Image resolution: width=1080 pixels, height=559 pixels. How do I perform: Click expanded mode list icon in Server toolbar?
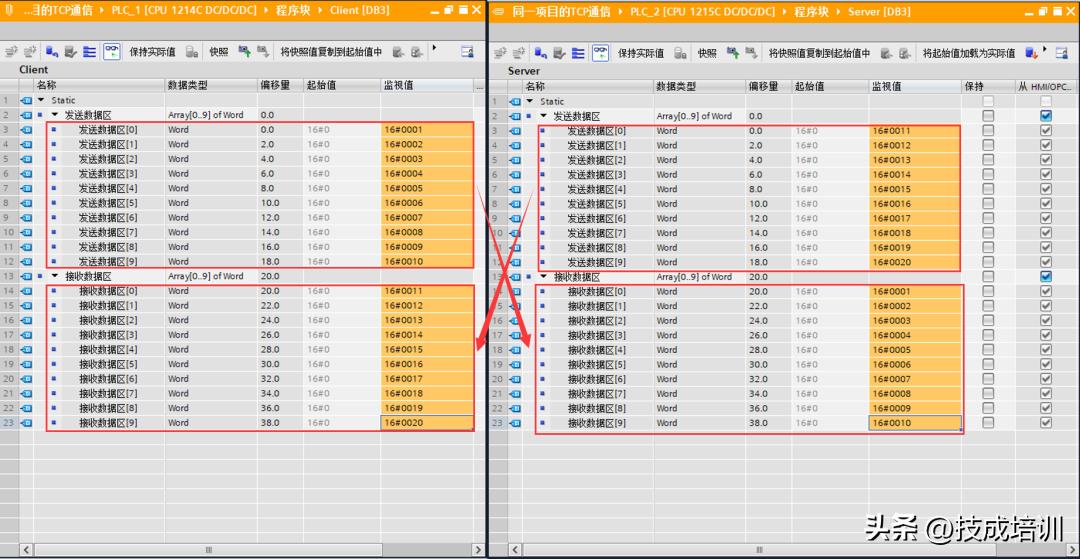[x=578, y=53]
